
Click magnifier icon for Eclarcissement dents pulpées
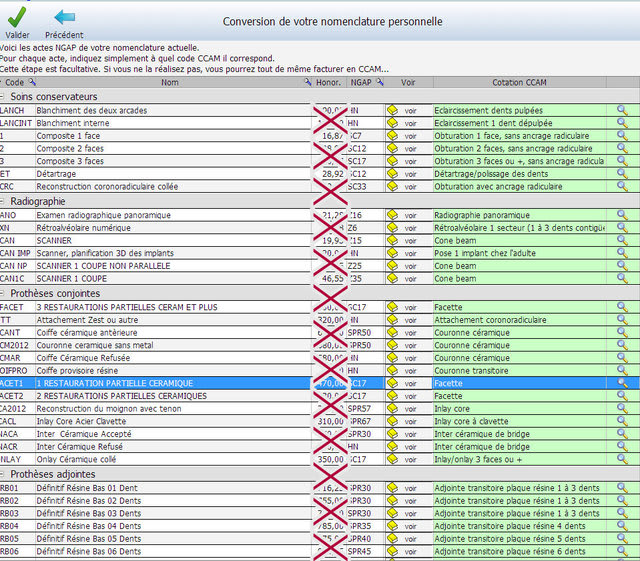(622, 109)
